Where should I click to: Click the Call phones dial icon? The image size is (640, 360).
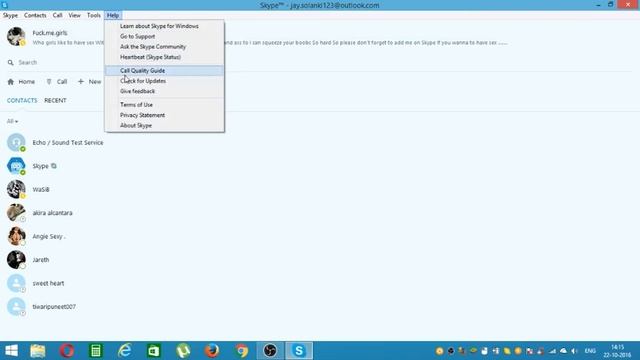pos(49,82)
